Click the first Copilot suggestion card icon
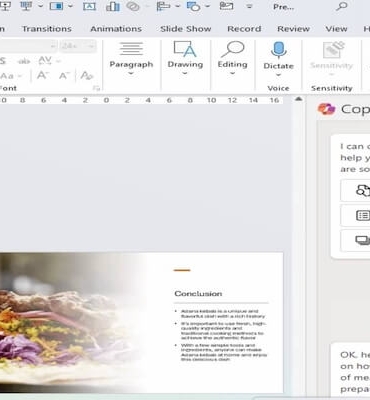370x400 pixels. tap(363, 191)
